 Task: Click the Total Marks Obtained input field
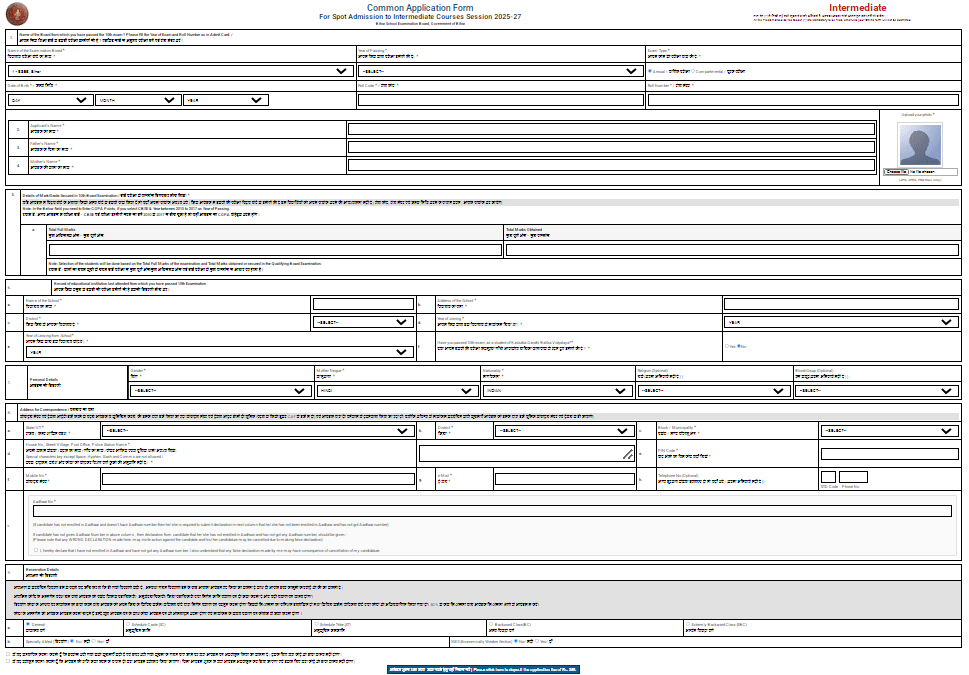730,250
